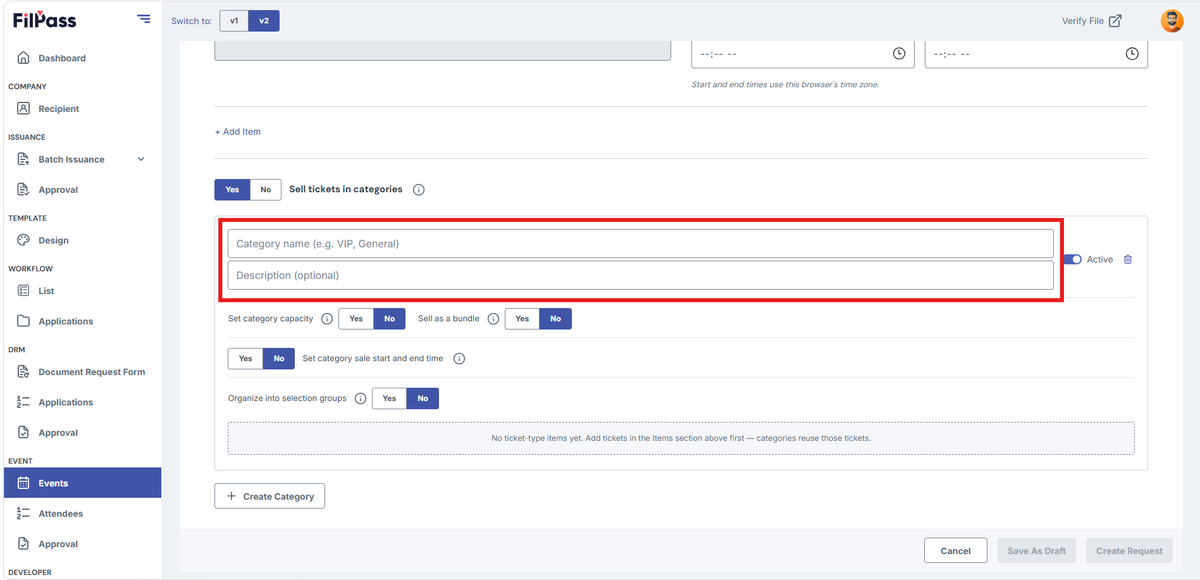Viewport: 1200px width, 580px height.
Task: Click the Save As Draft button
Action: (1036, 551)
